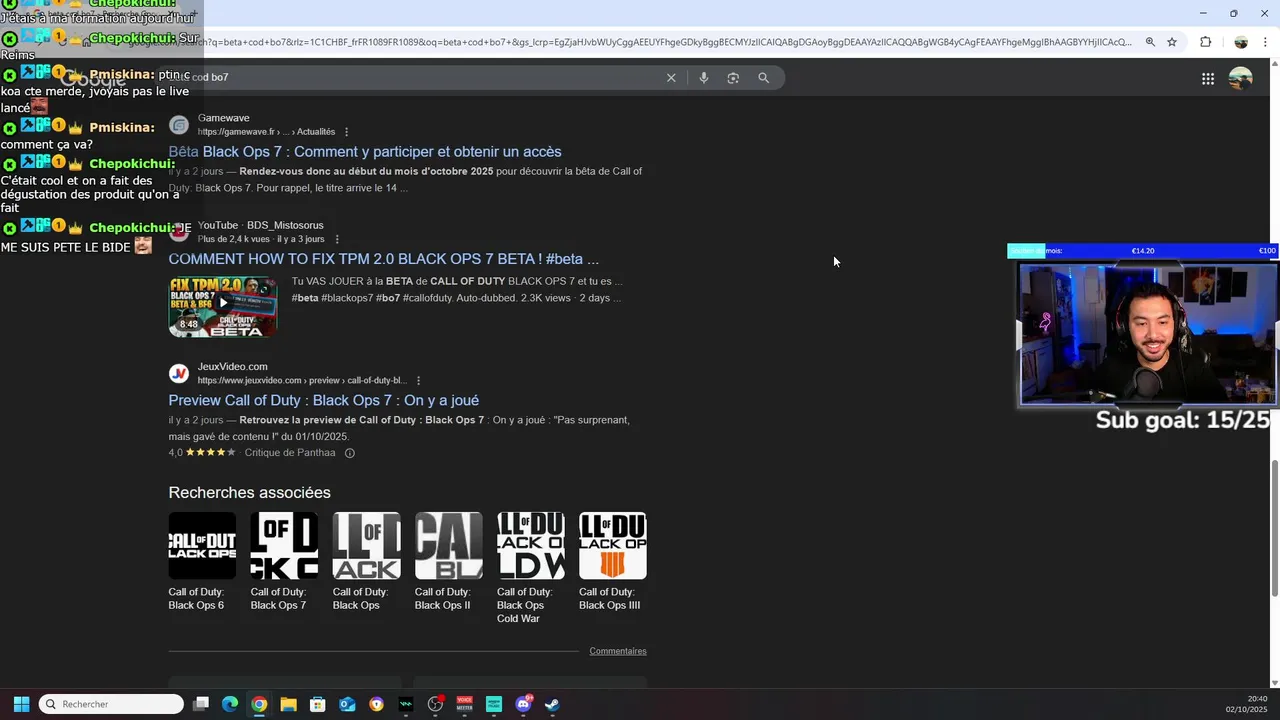Open the Brave-like lion icon in taskbar

point(376,704)
